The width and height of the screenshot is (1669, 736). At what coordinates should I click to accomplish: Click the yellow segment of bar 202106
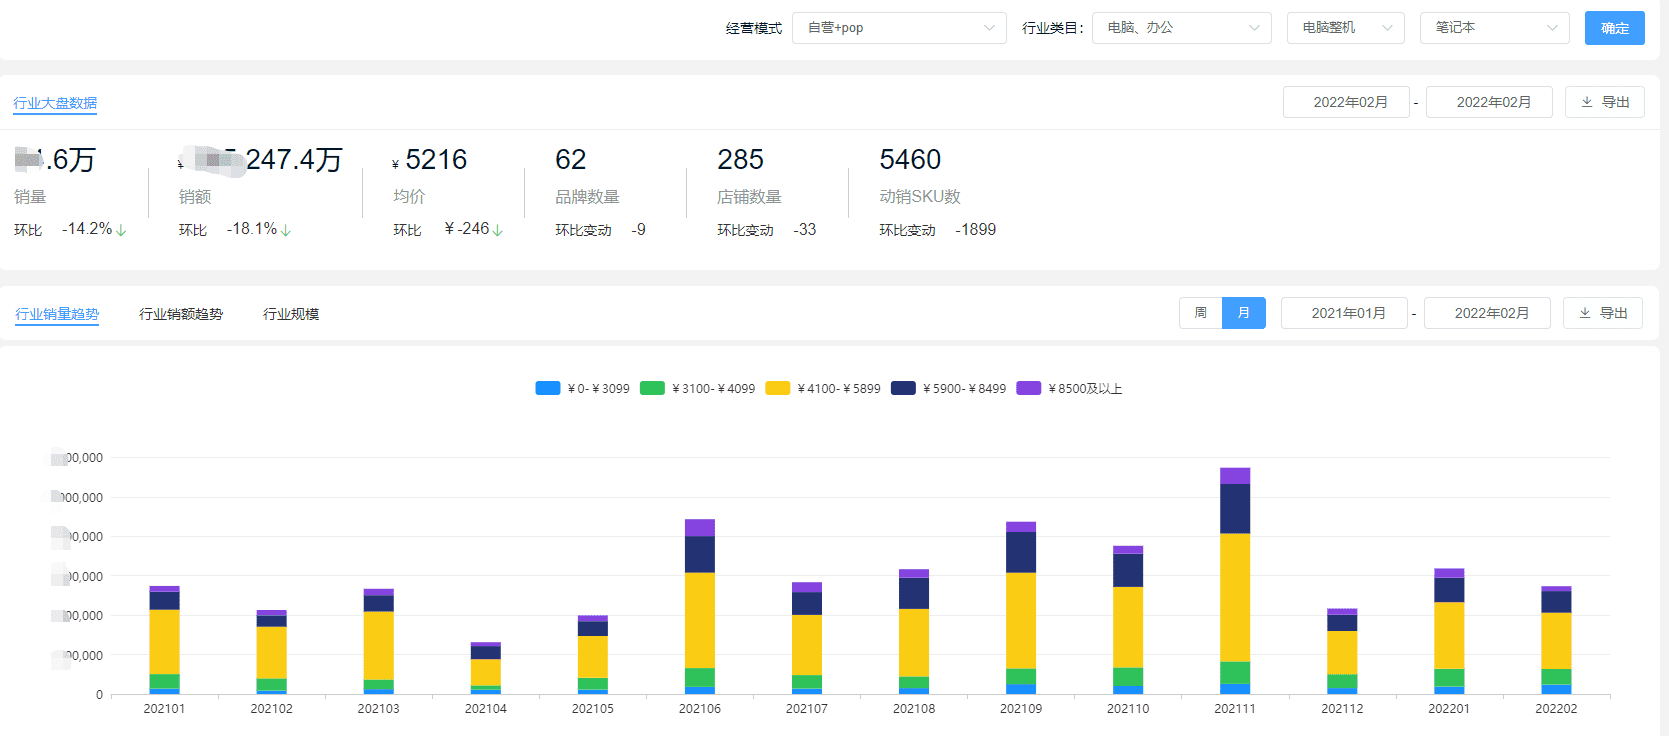coord(700,620)
